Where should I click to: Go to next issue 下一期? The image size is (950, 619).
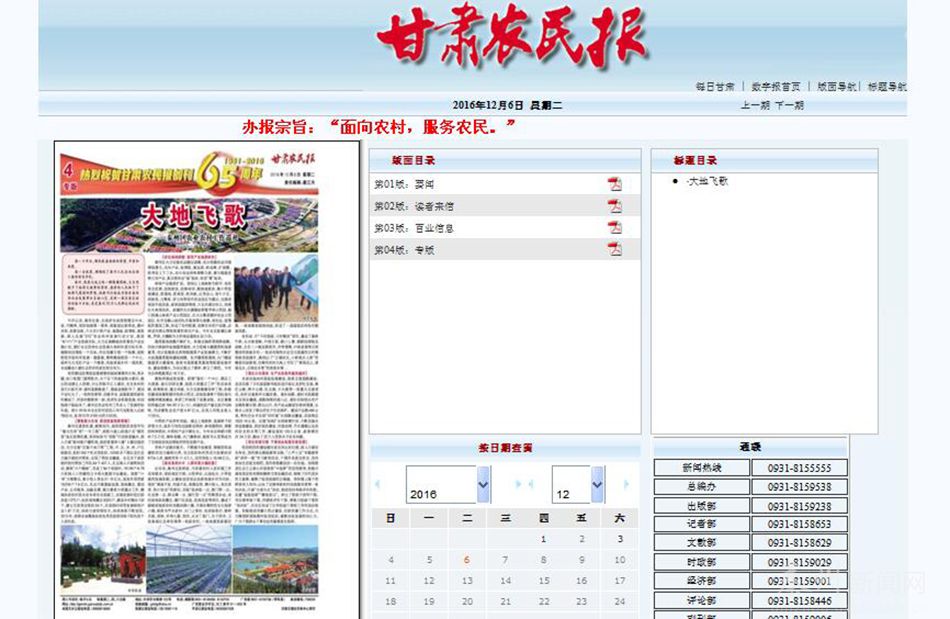click(x=789, y=105)
